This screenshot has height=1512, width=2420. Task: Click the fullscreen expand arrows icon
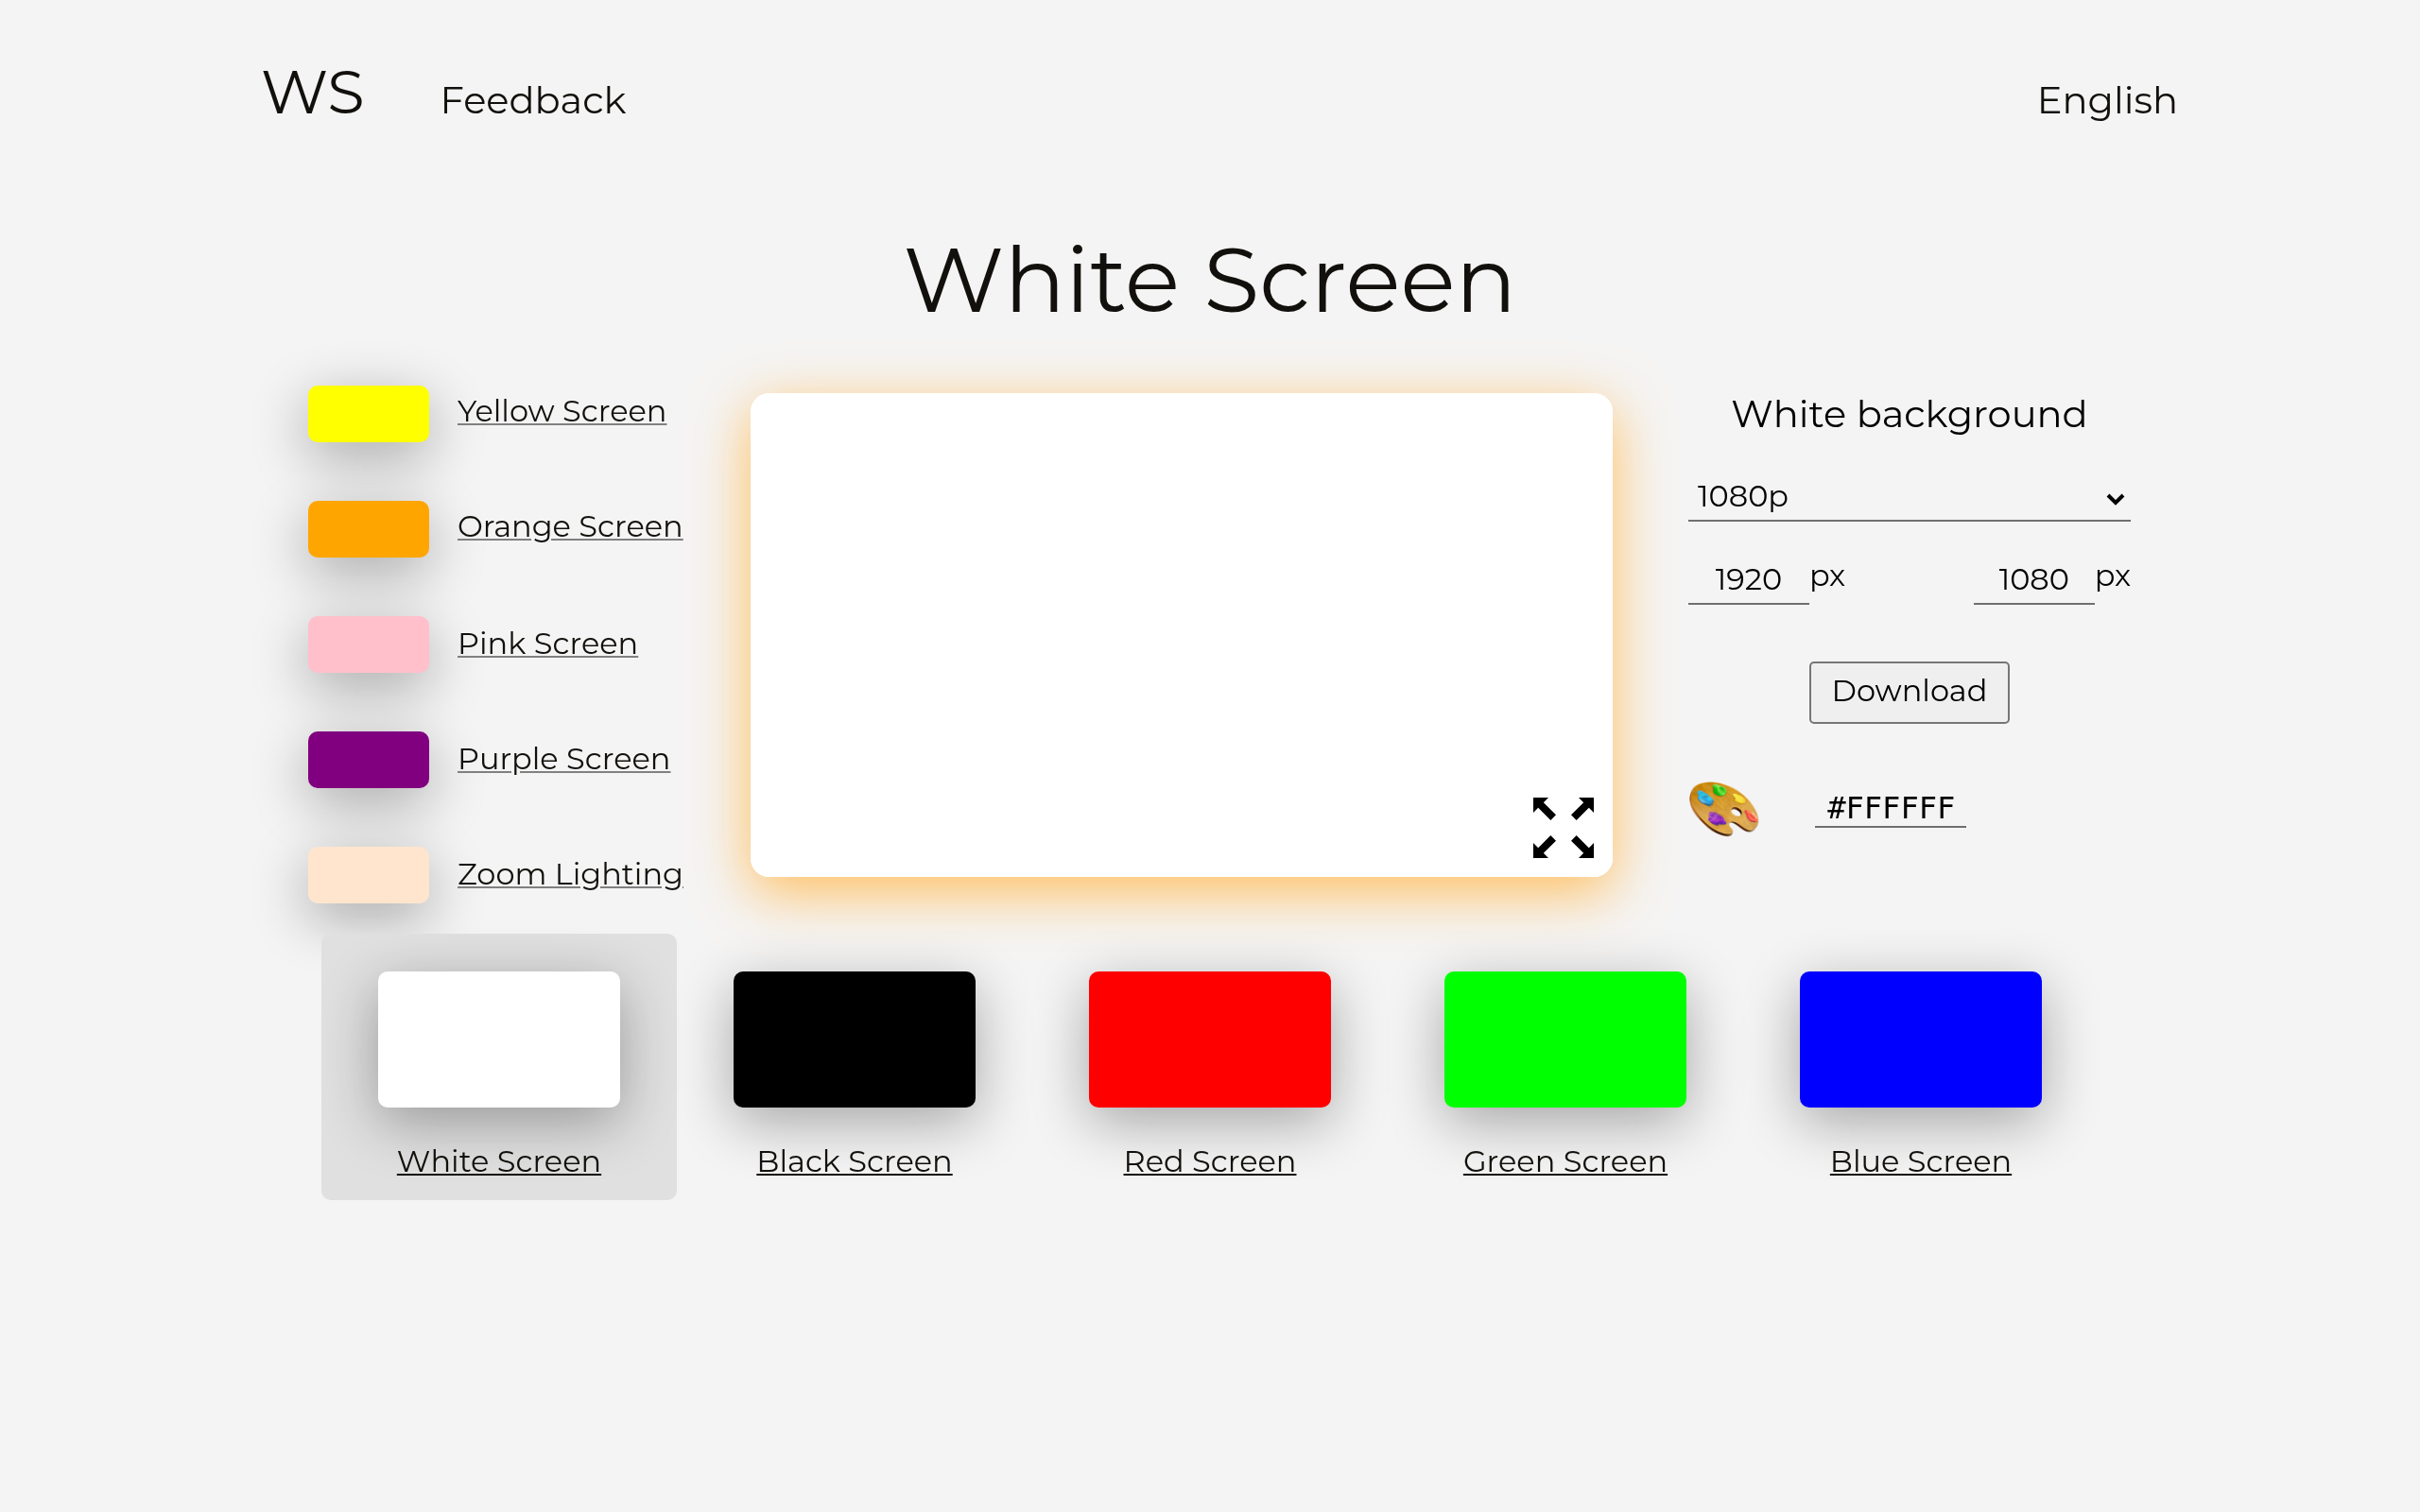click(1563, 827)
